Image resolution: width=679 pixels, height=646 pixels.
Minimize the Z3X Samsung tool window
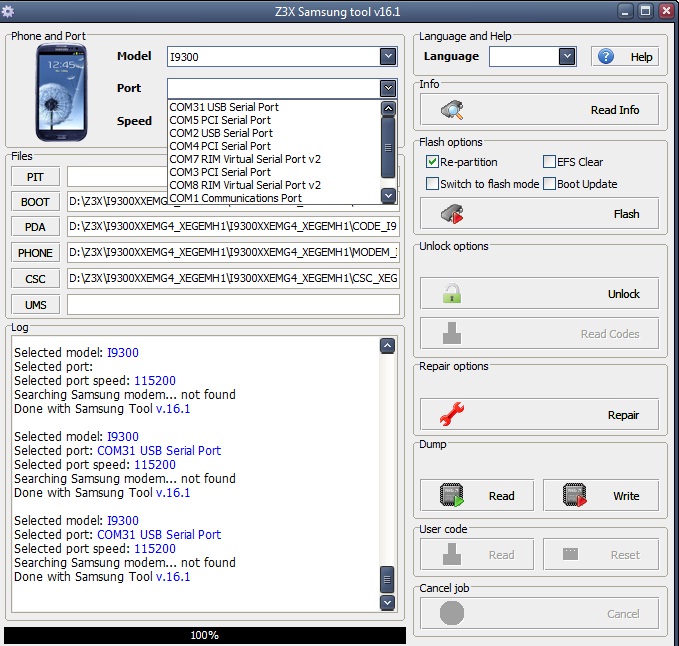624,11
